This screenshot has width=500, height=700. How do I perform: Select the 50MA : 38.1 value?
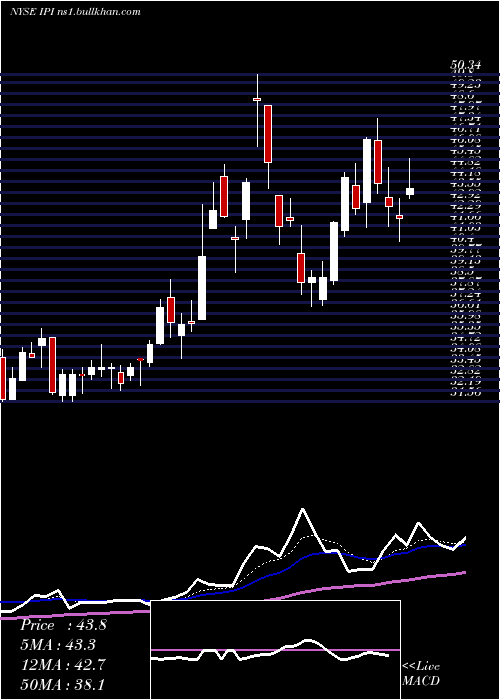tap(62, 684)
